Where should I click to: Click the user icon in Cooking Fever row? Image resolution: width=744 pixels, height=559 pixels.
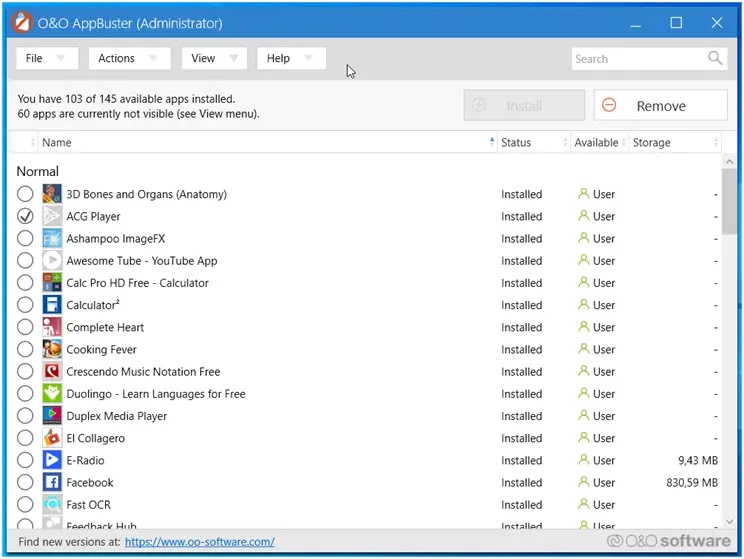[583, 348]
